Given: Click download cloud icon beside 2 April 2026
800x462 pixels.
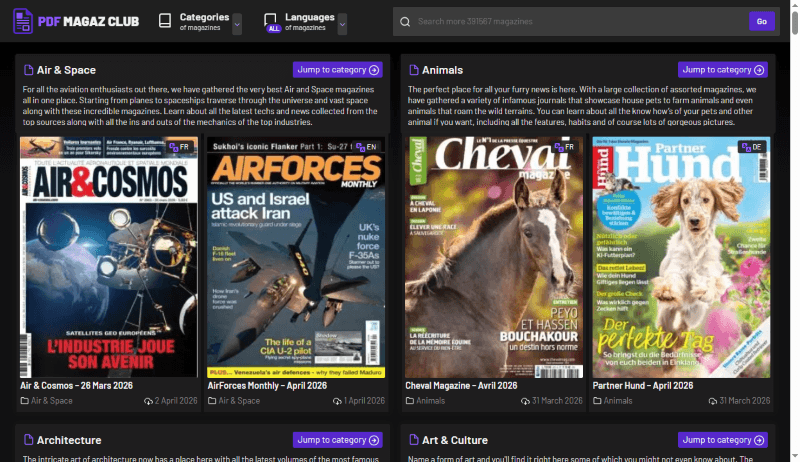Looking at the screenshot, I should click(x=148, y=401).
